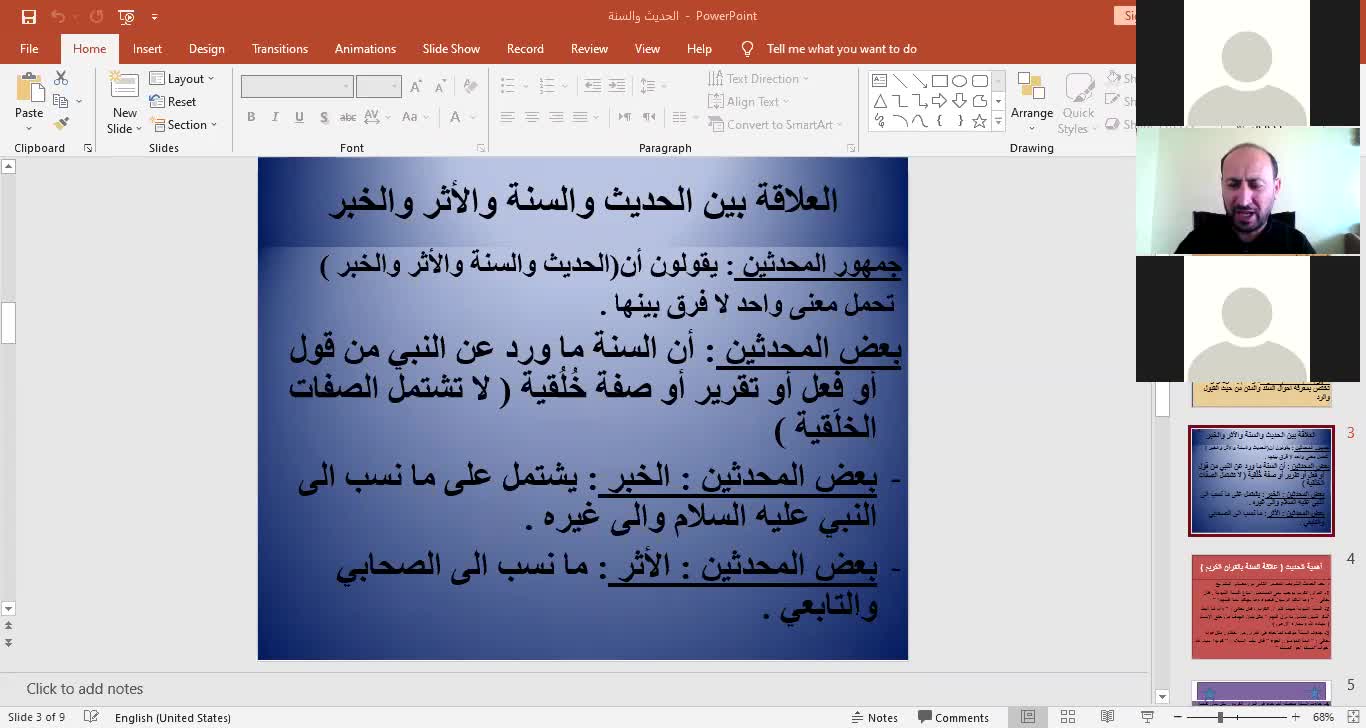Image resolution: width=1366 pixels, height=728 pixels.
Task: Click the New Slide icon
Action: (x=124, y=87)
